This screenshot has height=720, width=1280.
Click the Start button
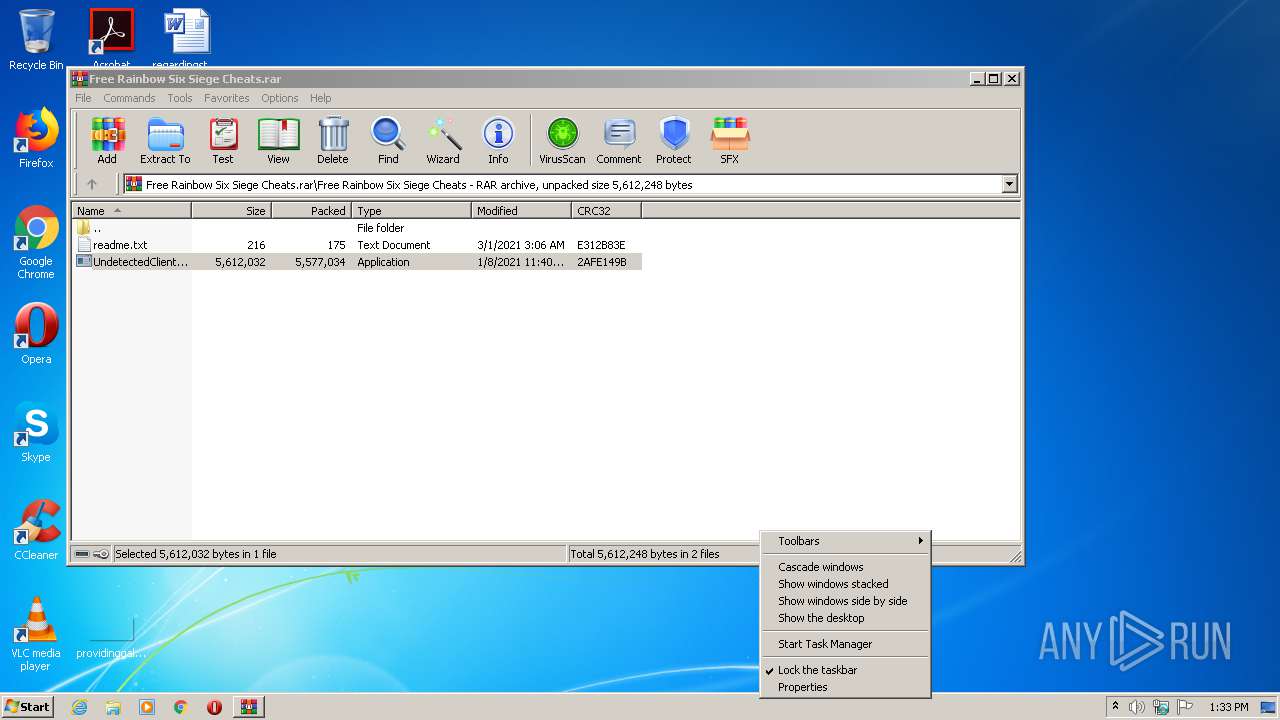(28, 707)
